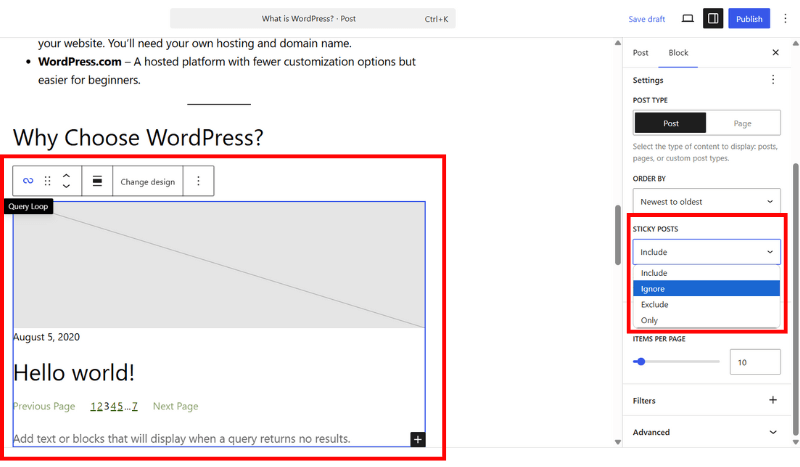Move block up with the up arrow
The width and height of the screenshot is (800, 467).
point(66,176)
